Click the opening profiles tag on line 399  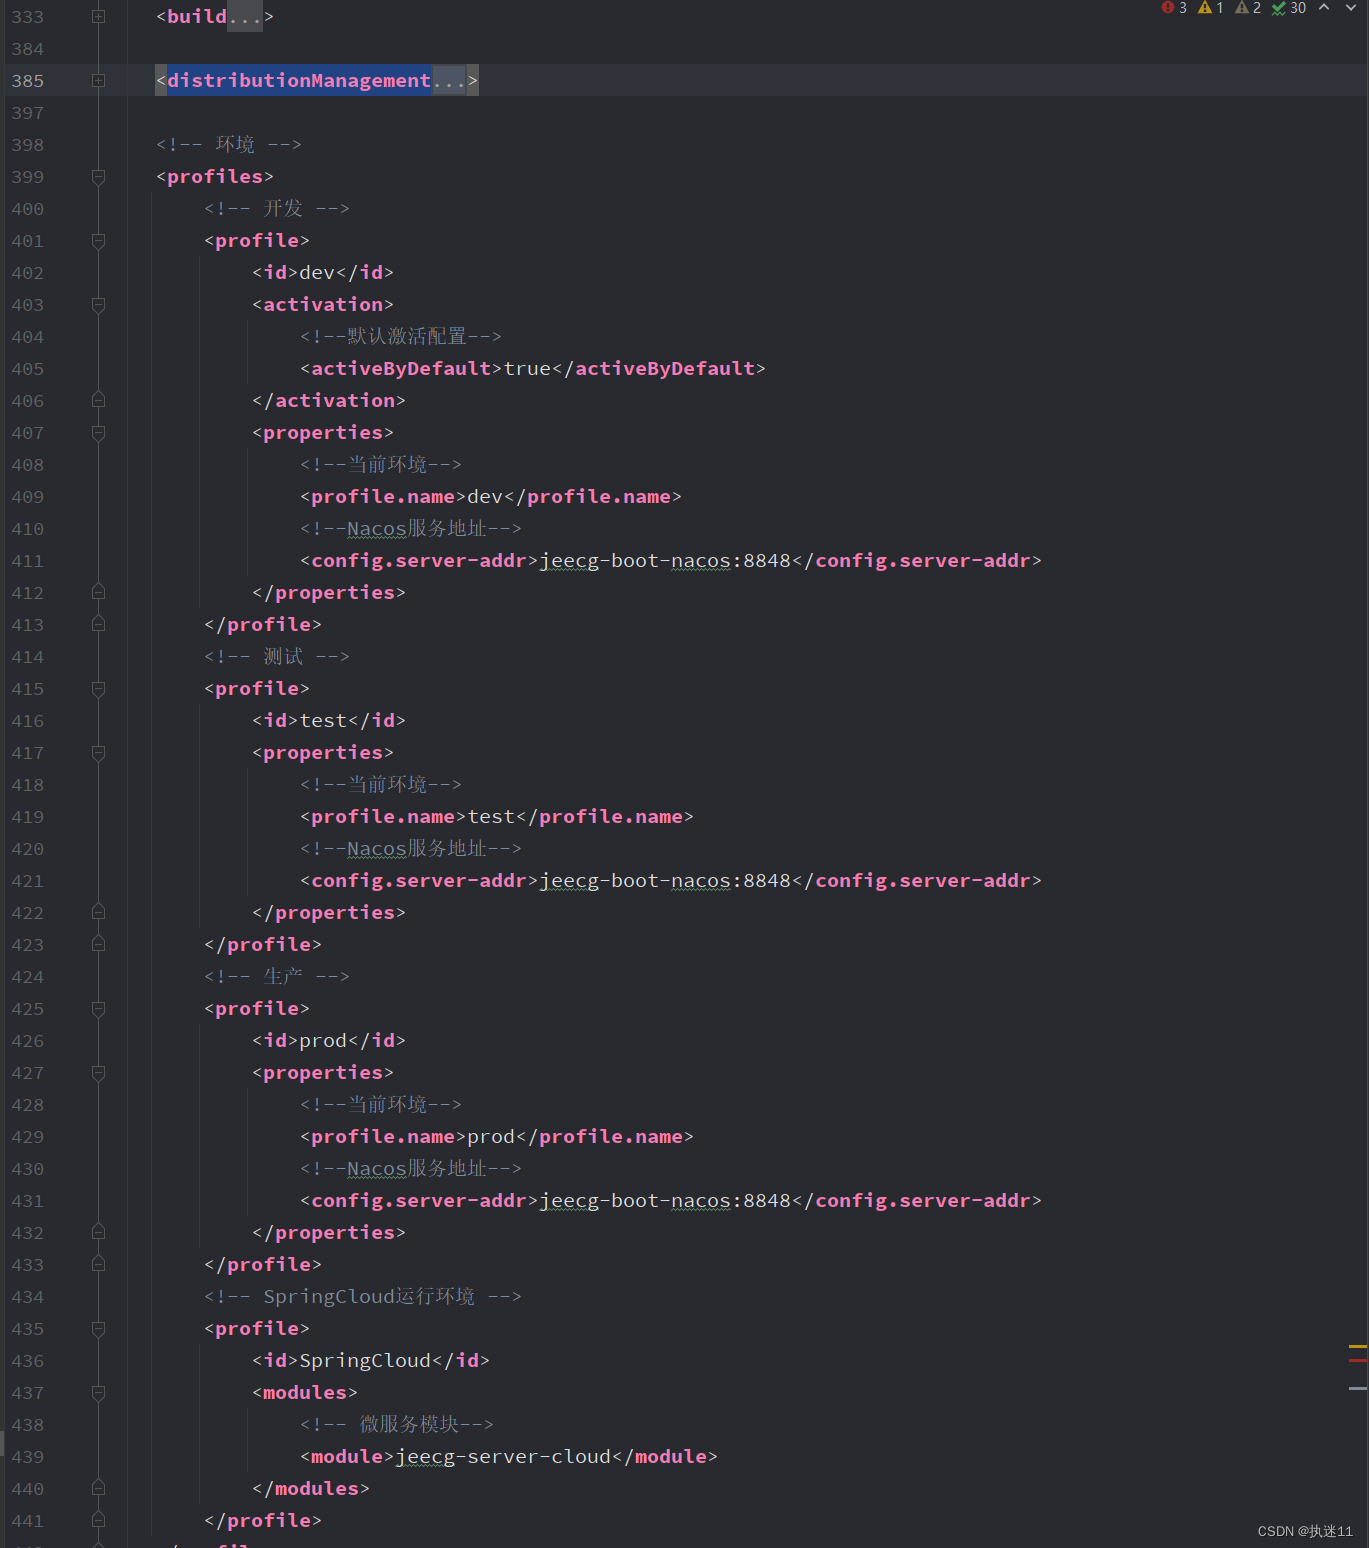(x=215, y=176)
